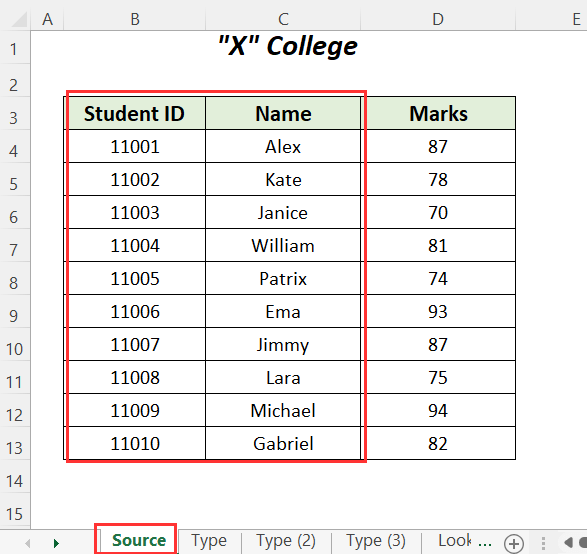Select the name cell Alex
The width and height of the screenshot is (587, 554).
[283, 146]
